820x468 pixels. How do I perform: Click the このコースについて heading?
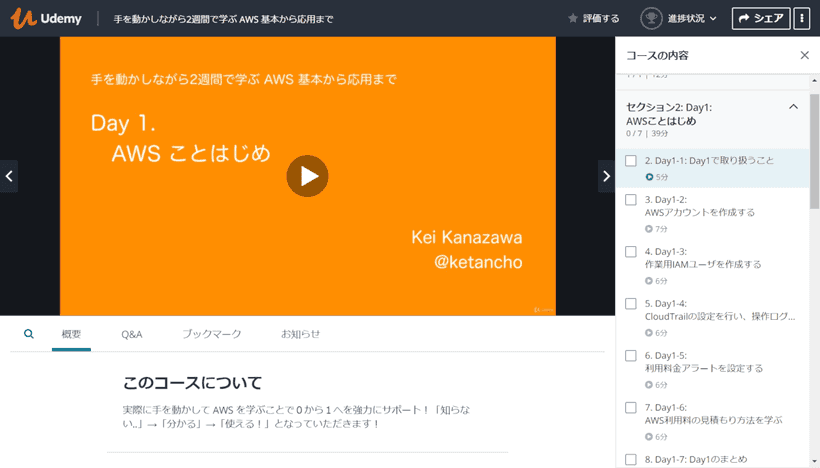coord(192,383)
